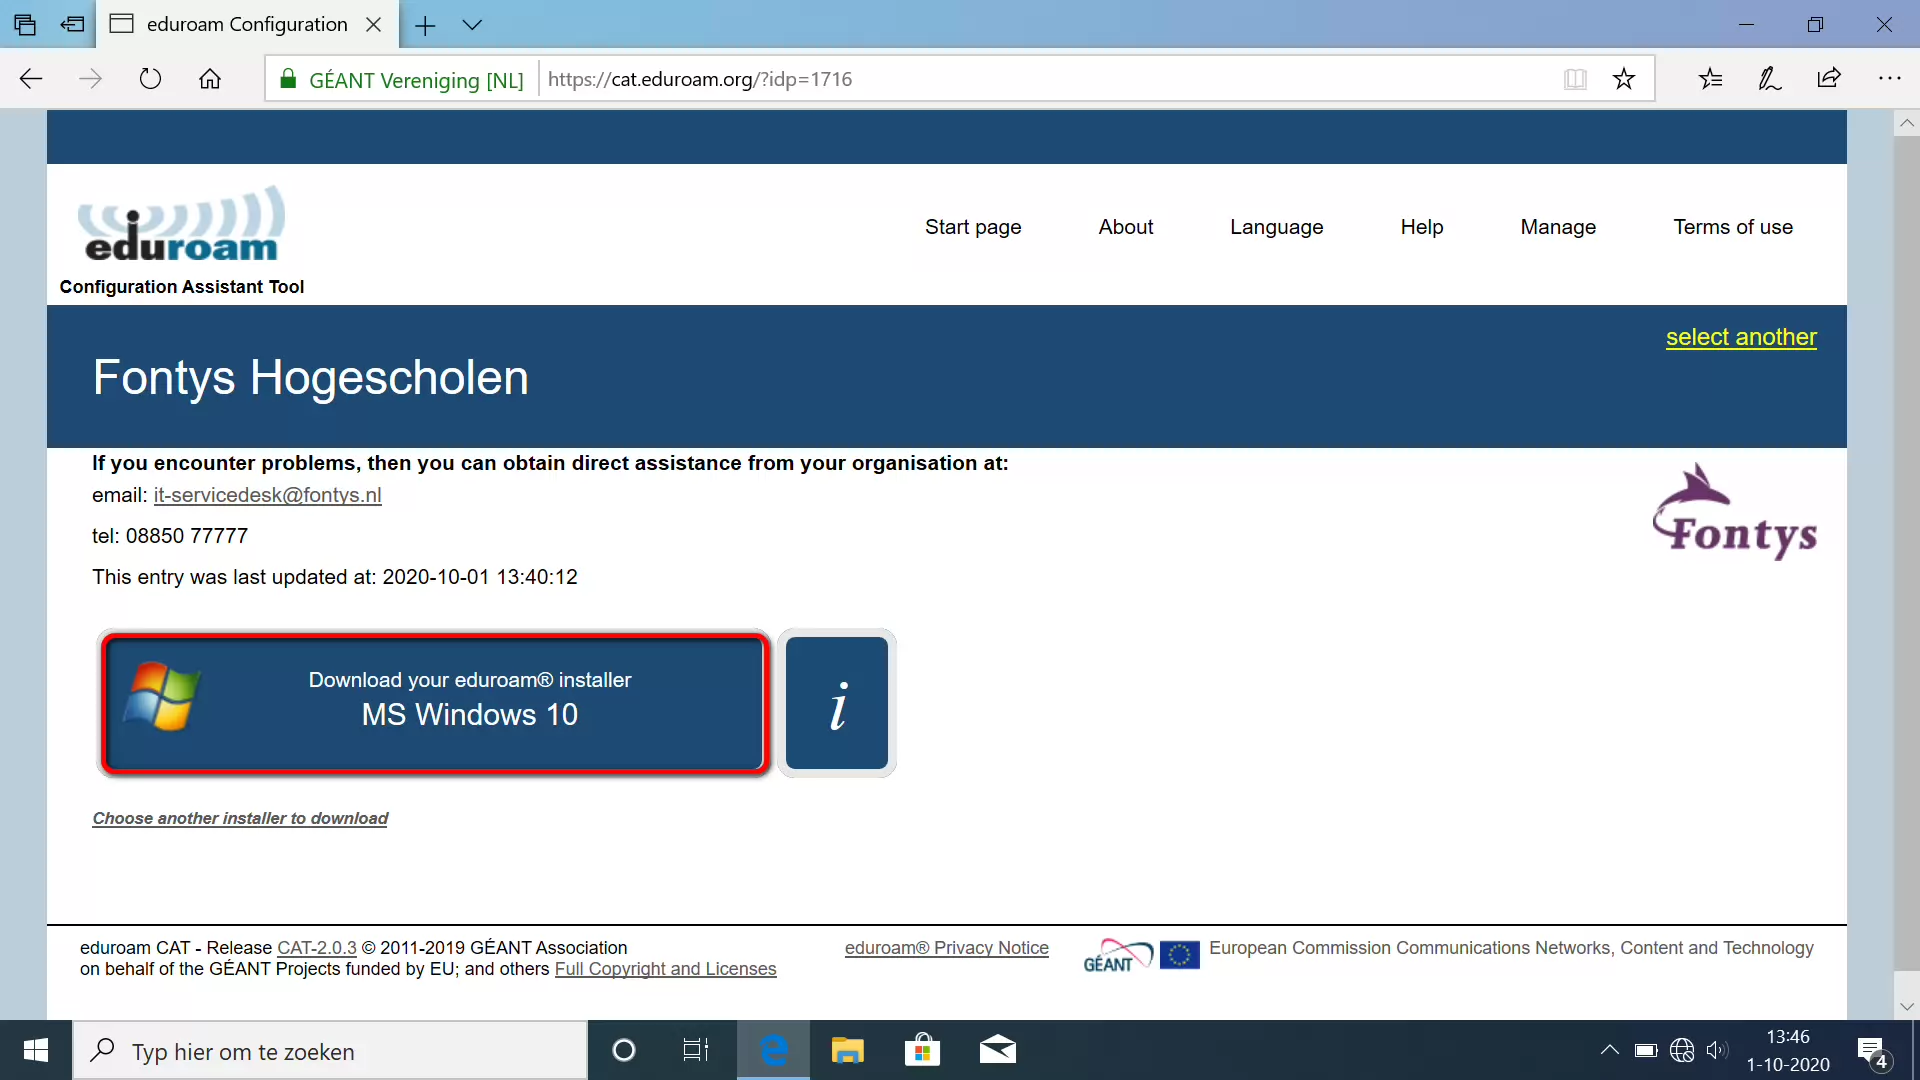The image size is (1920, 1080).
Task: Click the home/refresh page icon
Action: (x=210, y=78)
